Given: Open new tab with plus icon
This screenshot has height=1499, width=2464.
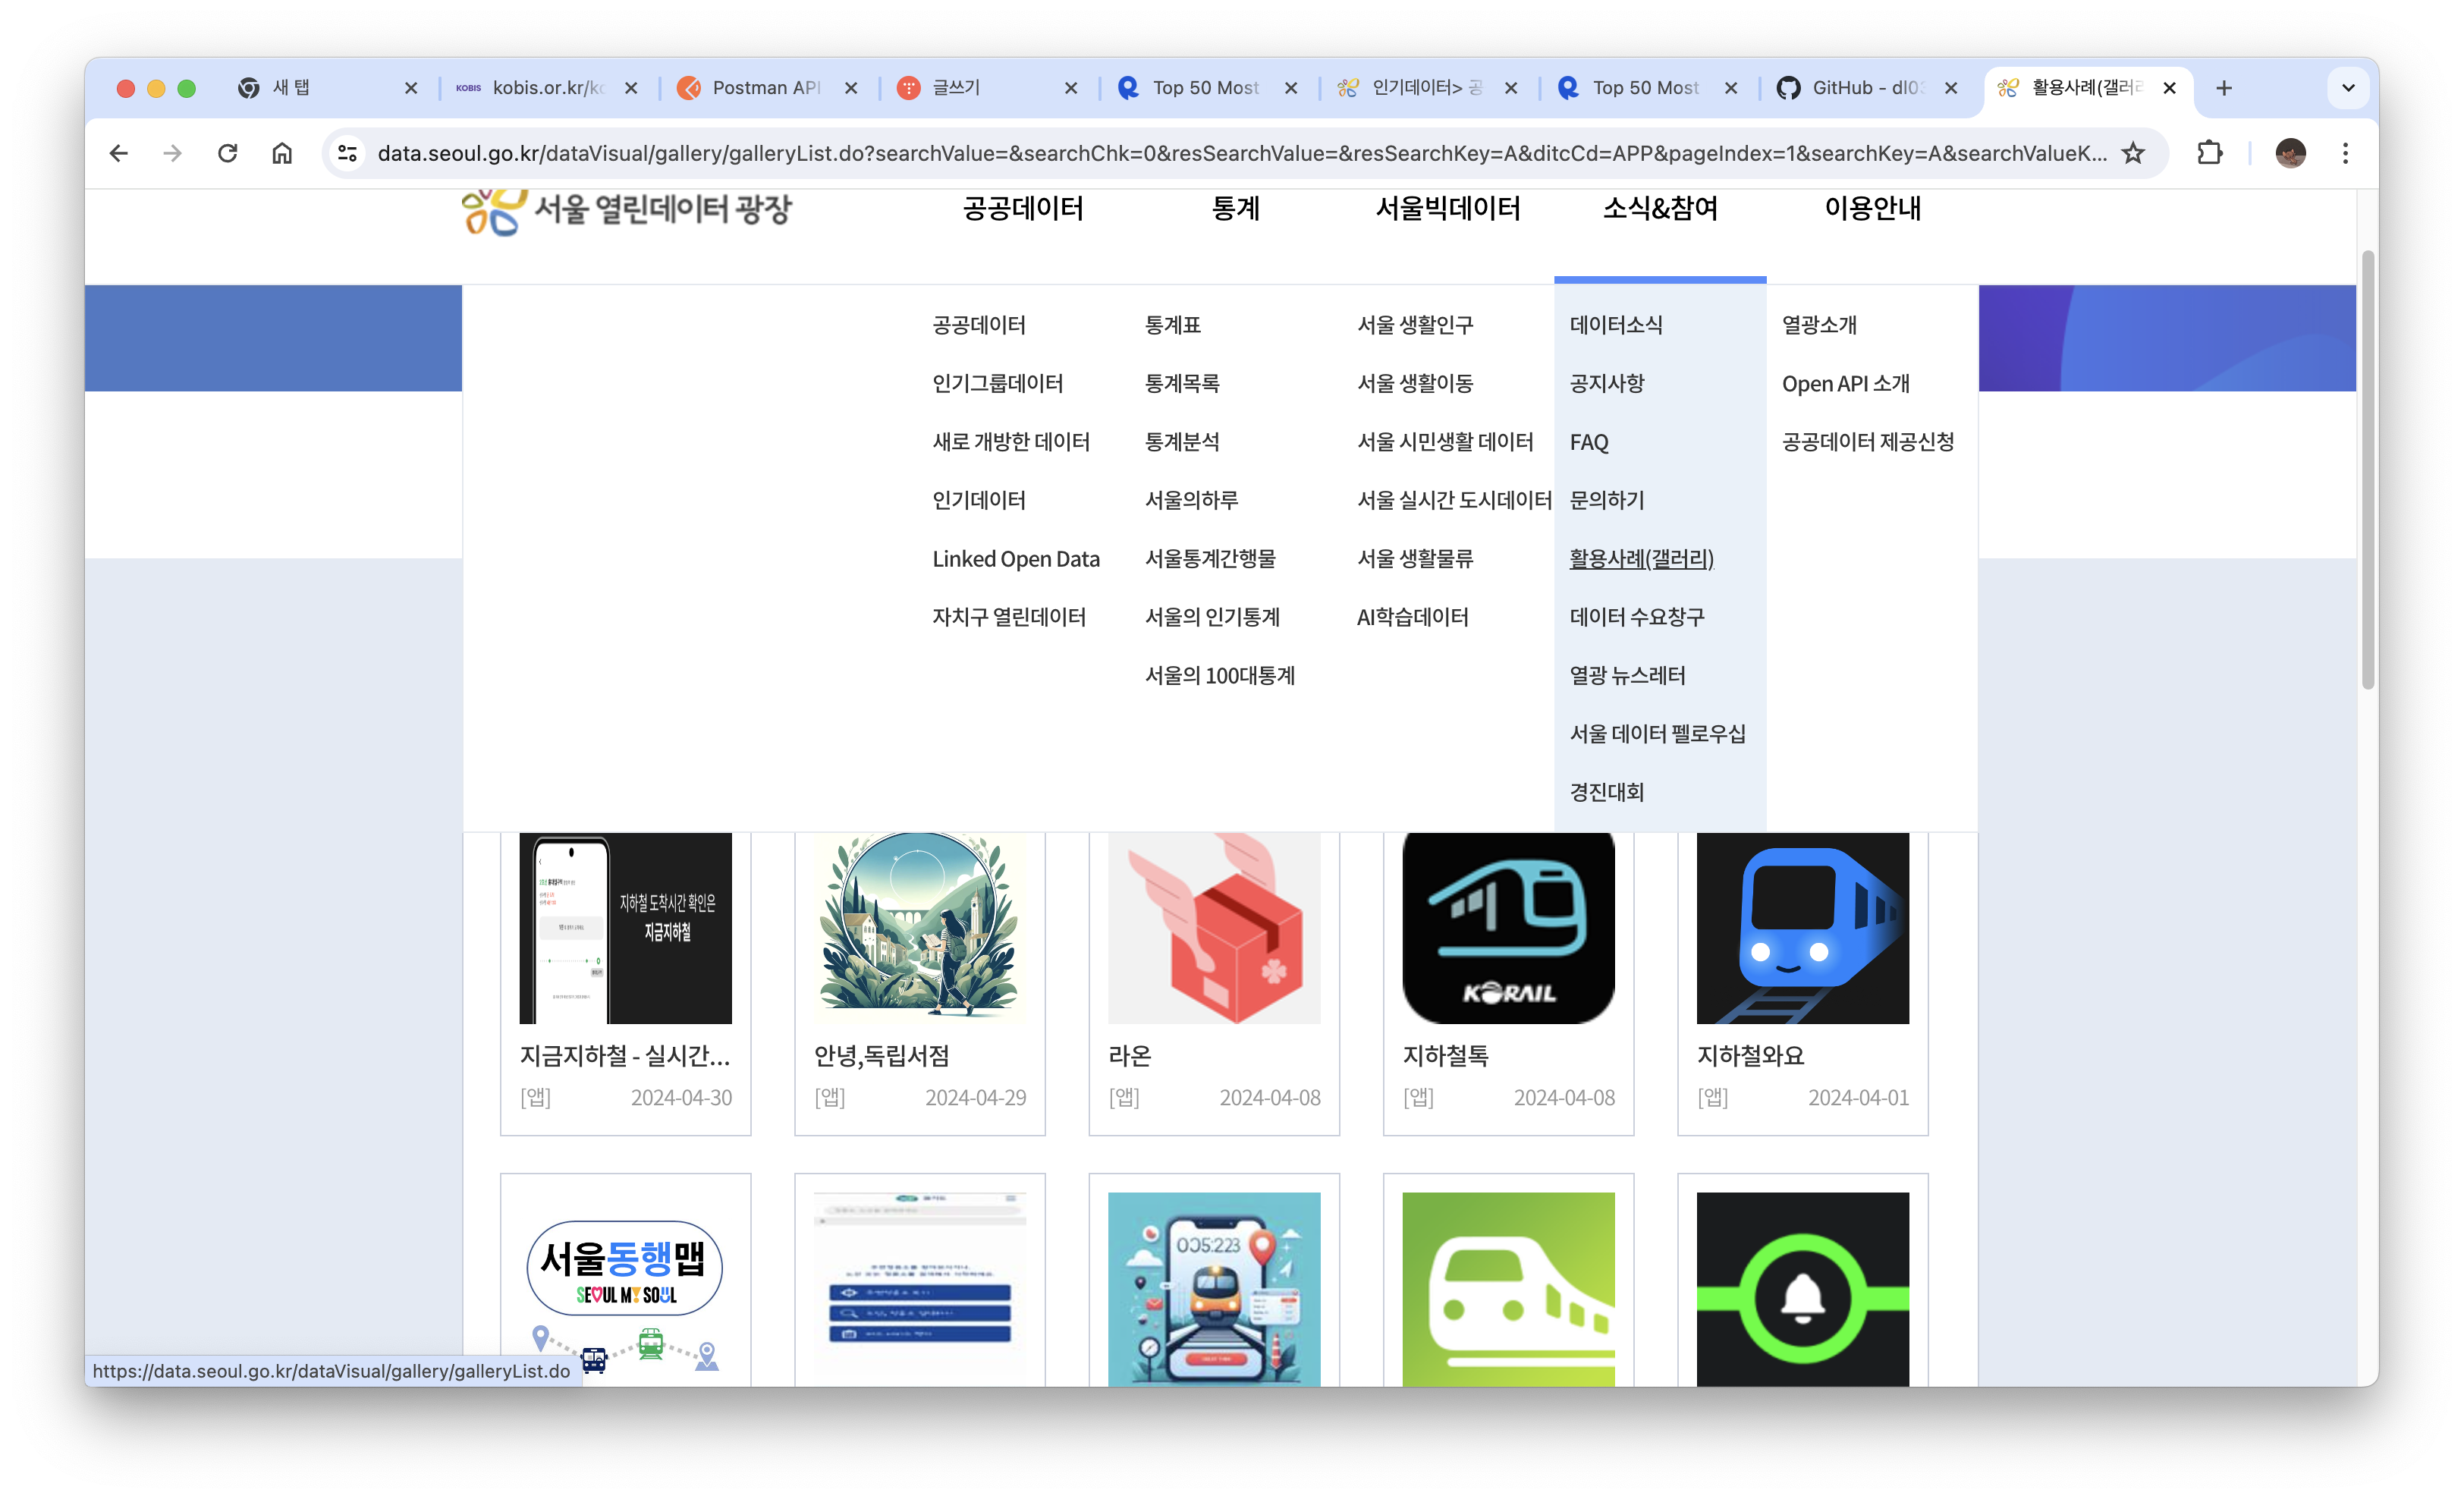Looking at the screenshot, I should click(x=2224, y=88).
